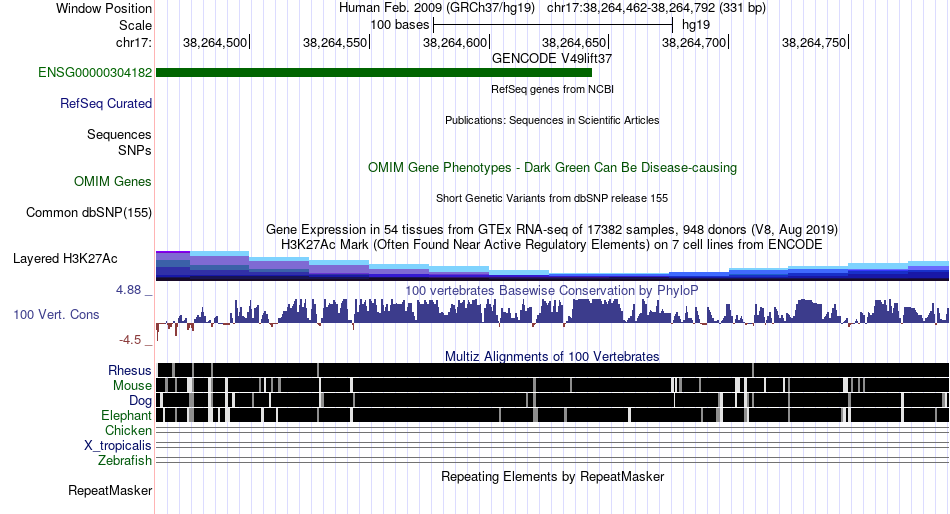This screenshot has height=514, width=950.
Task: Open the OMIM Genes track label
Action: pyautogui.click(x=113, y=182)
